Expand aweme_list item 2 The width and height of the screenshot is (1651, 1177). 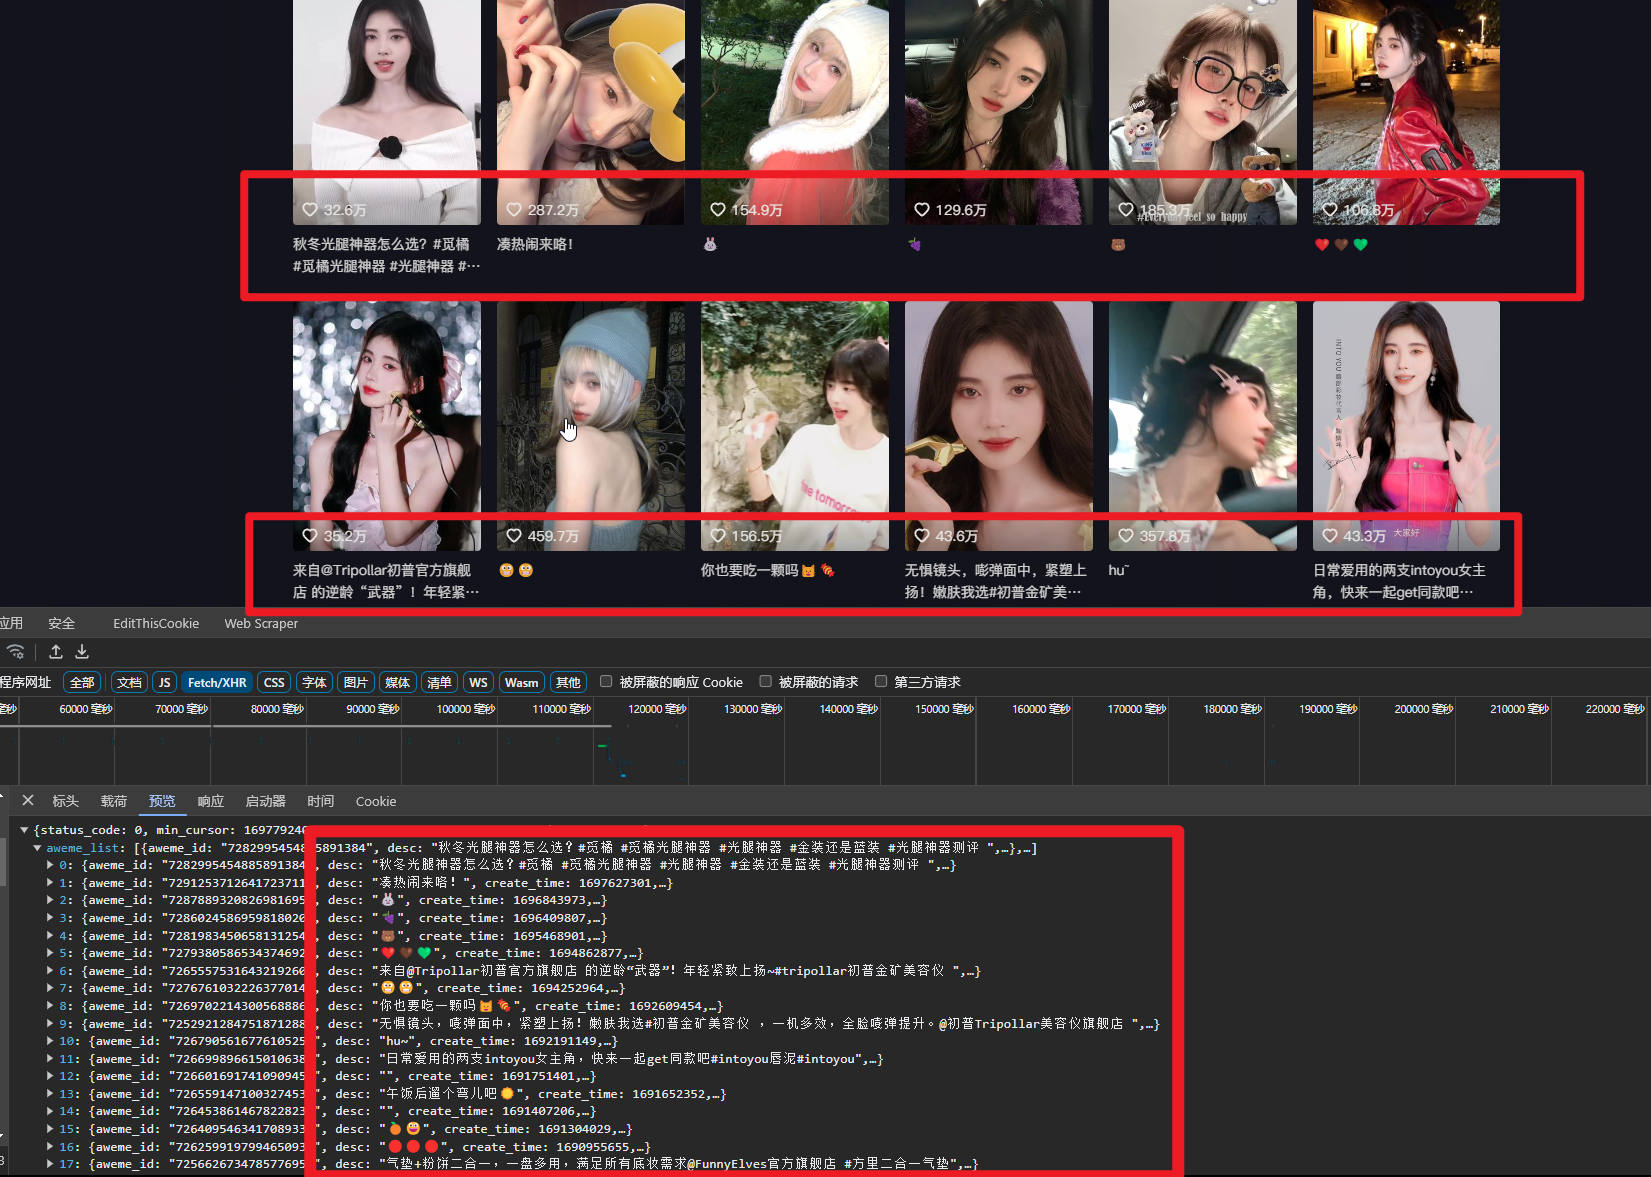[50, 900]
